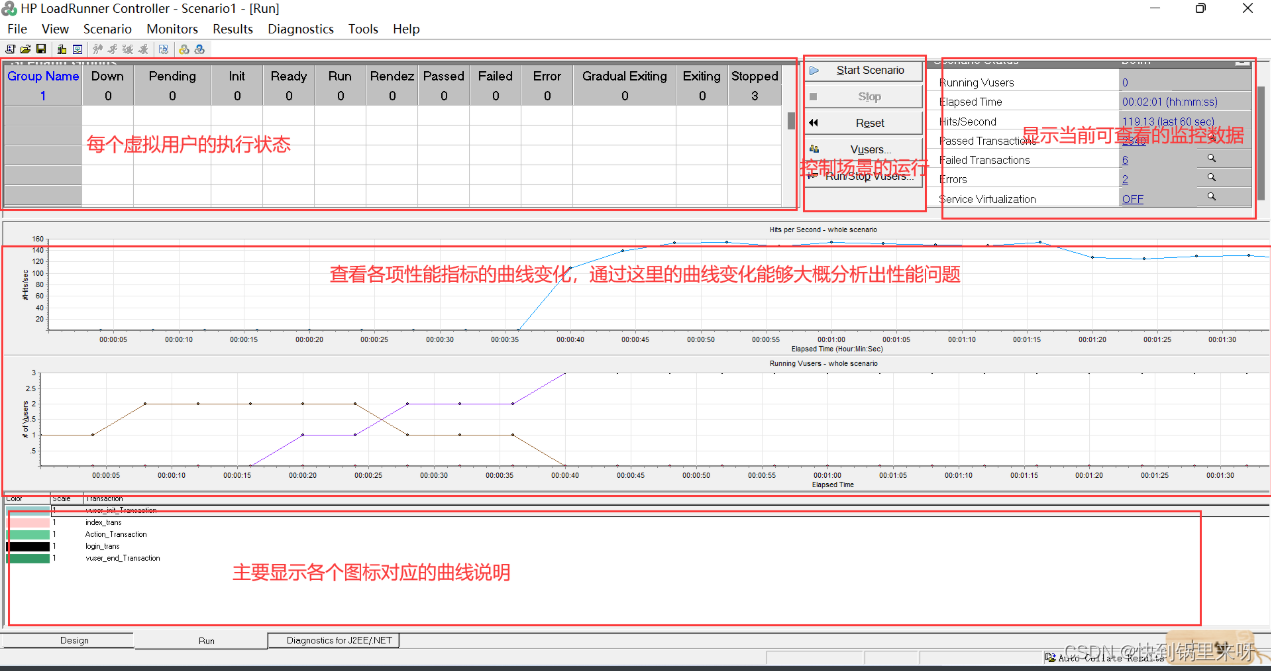Open the Tools menu
This screenshot has width=1271, height=671.
363,29
